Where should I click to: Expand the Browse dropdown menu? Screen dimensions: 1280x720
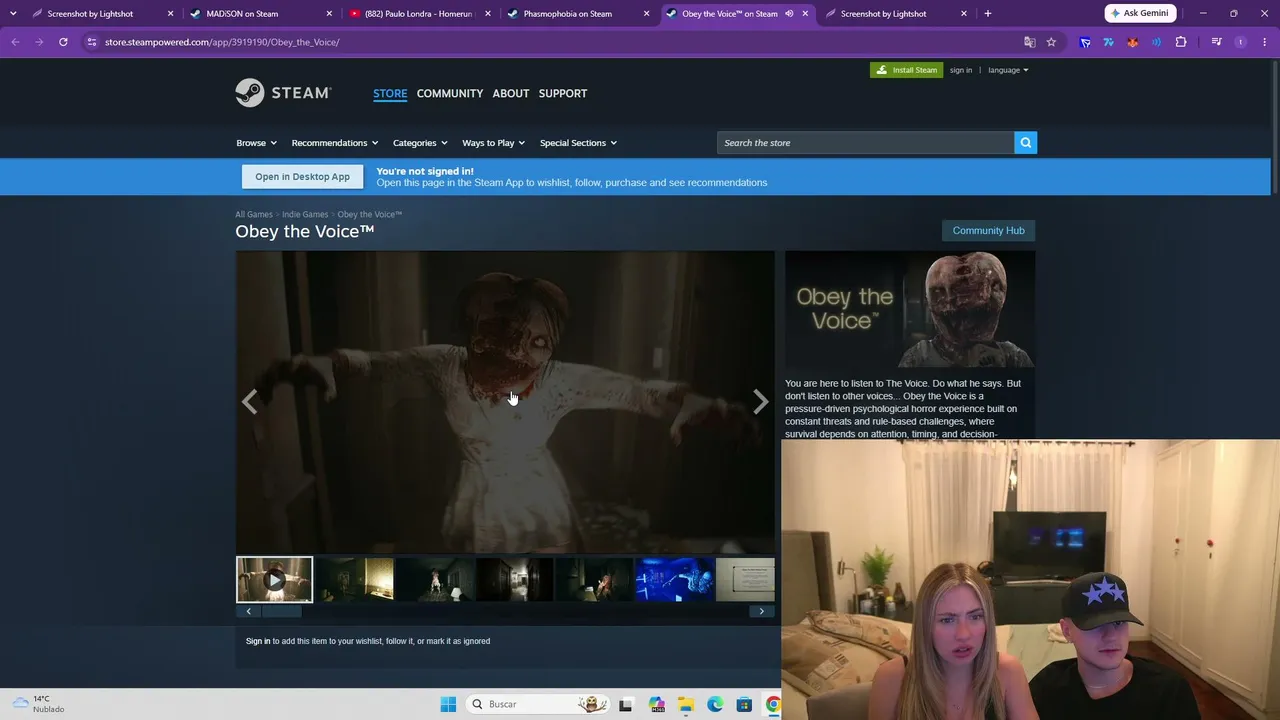click(x=256, y=143)
